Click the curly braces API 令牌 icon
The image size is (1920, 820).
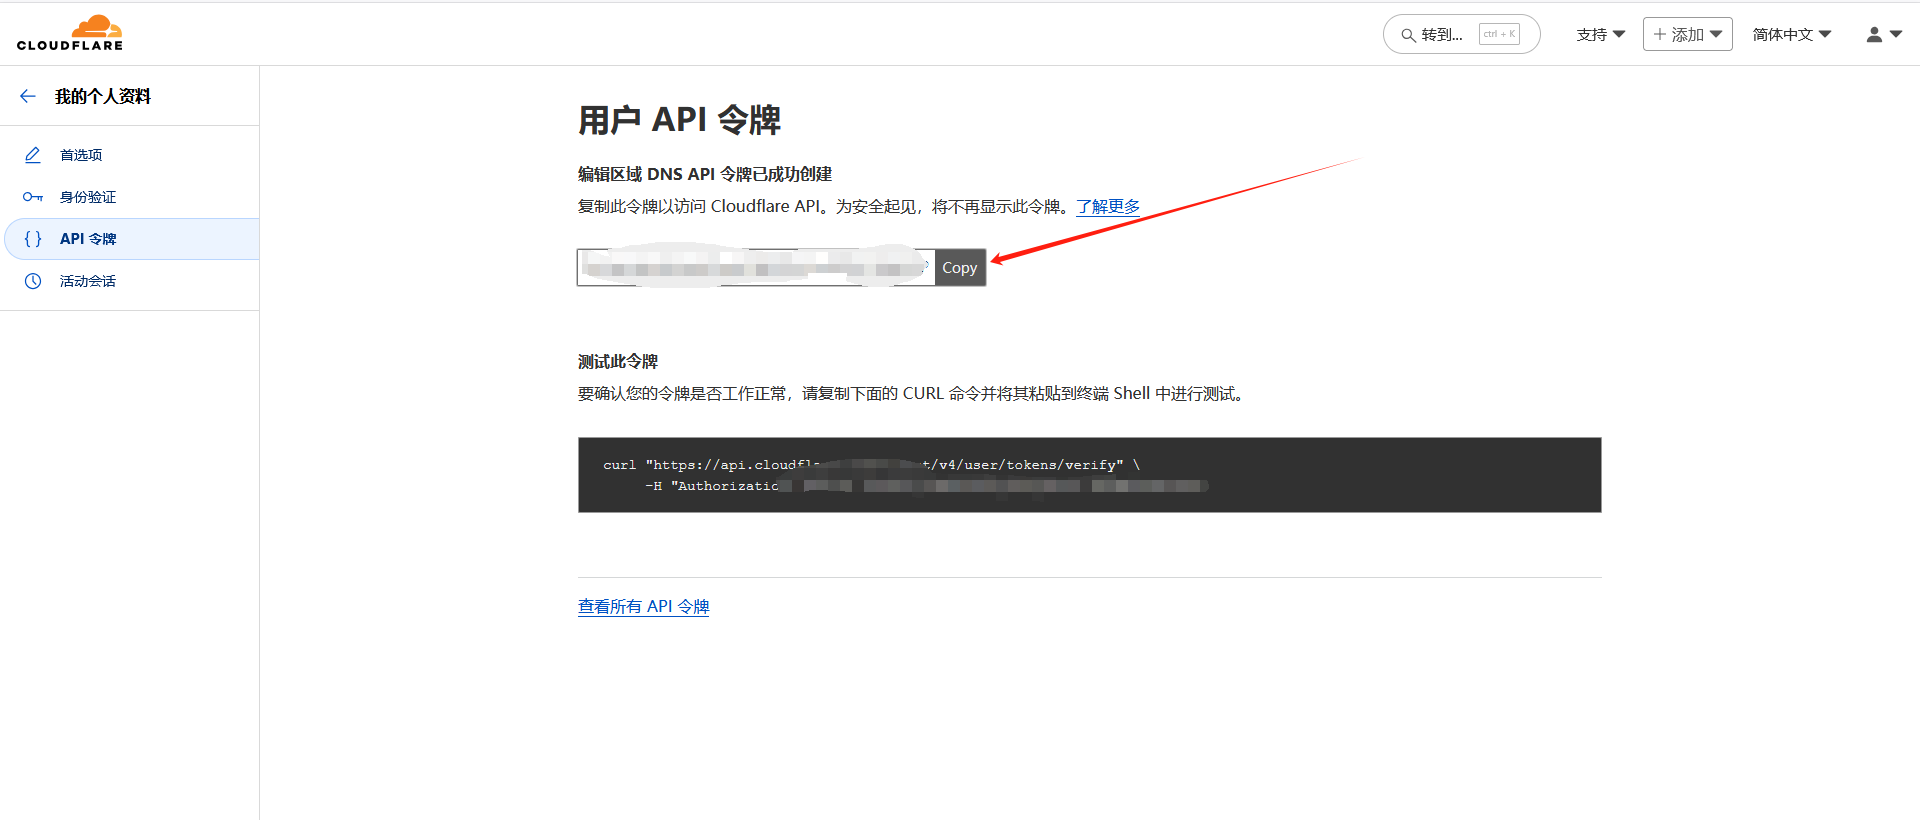coord(33,239)
